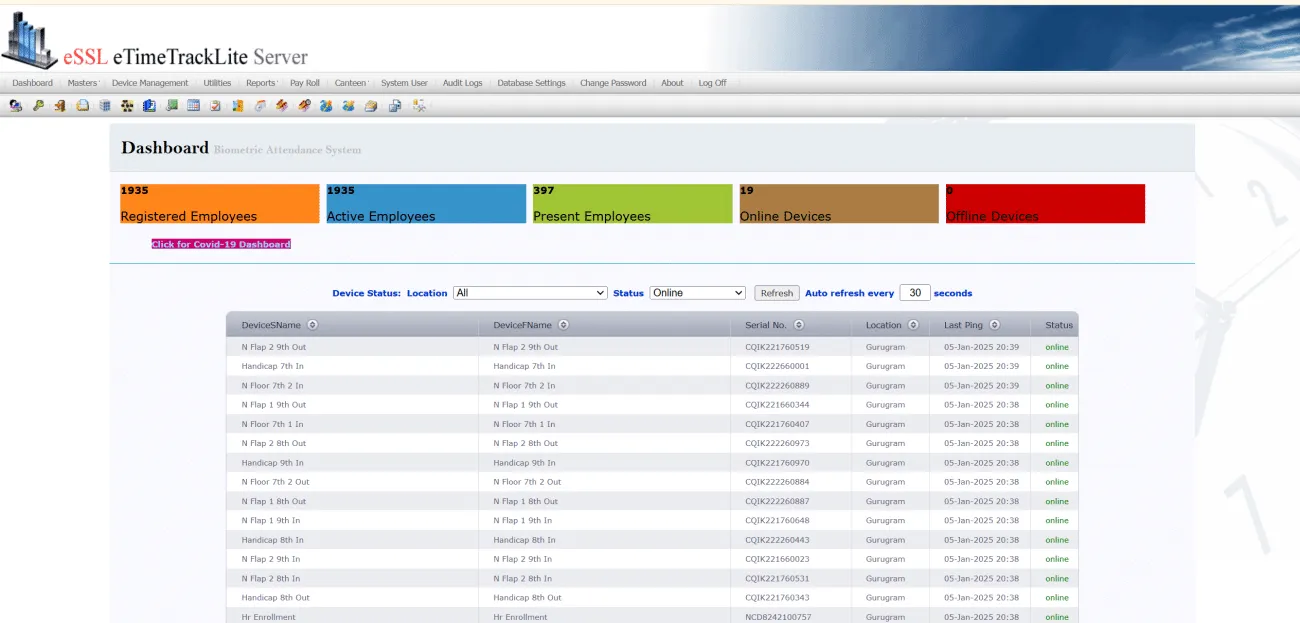1300x623 pixels.
Task: Sort by the Serial No. column icon
Action: pos(798,325)
